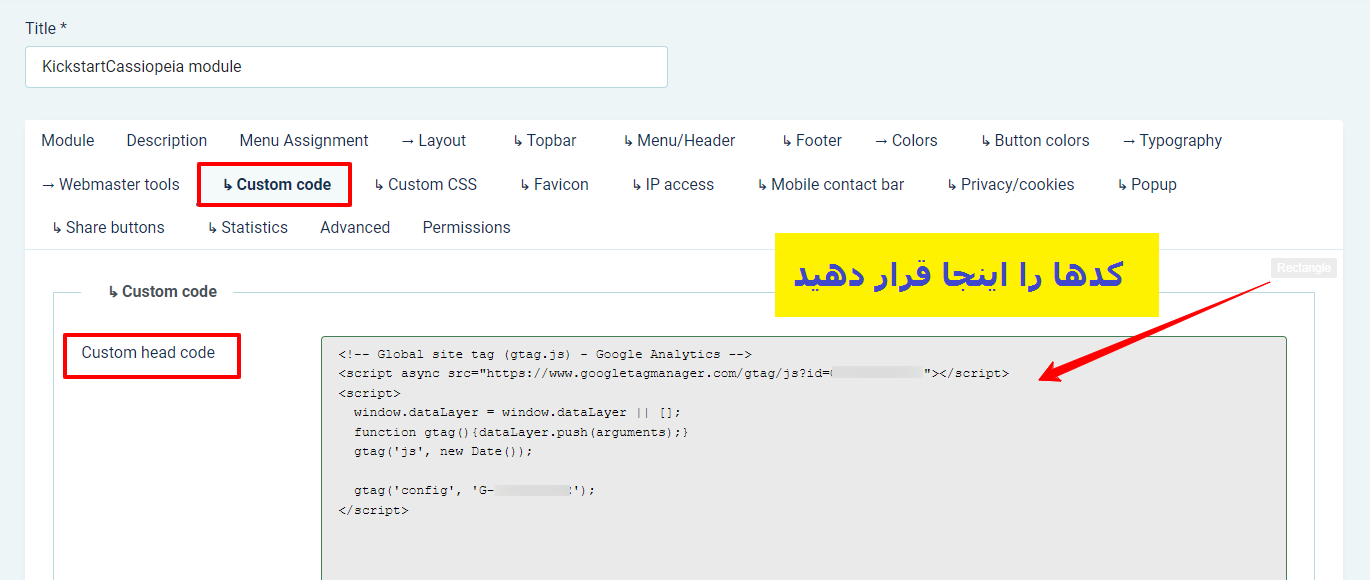Switch to the Permissions tab
The image size is (1370, 580).
pyautogui.click(x=465, y=227)
